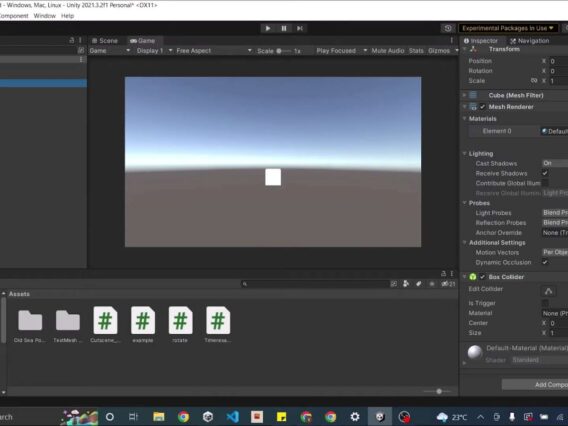The width and height of the screenshot is (568, 426).
Task: Open the Game view mode dropdown
Action: tap(110, 51)
